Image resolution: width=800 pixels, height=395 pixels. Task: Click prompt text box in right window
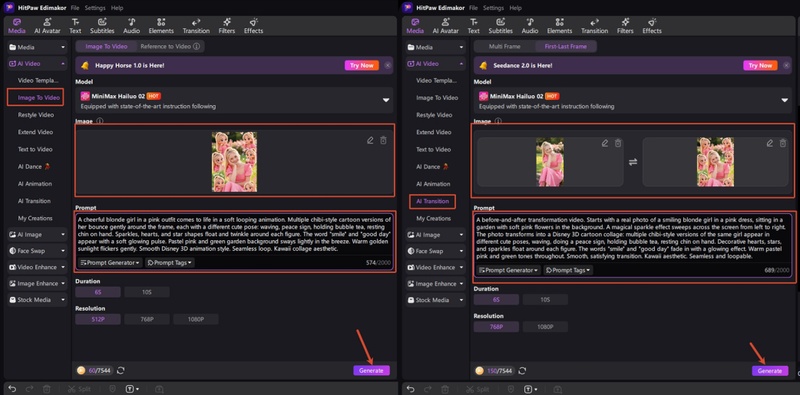633,238
